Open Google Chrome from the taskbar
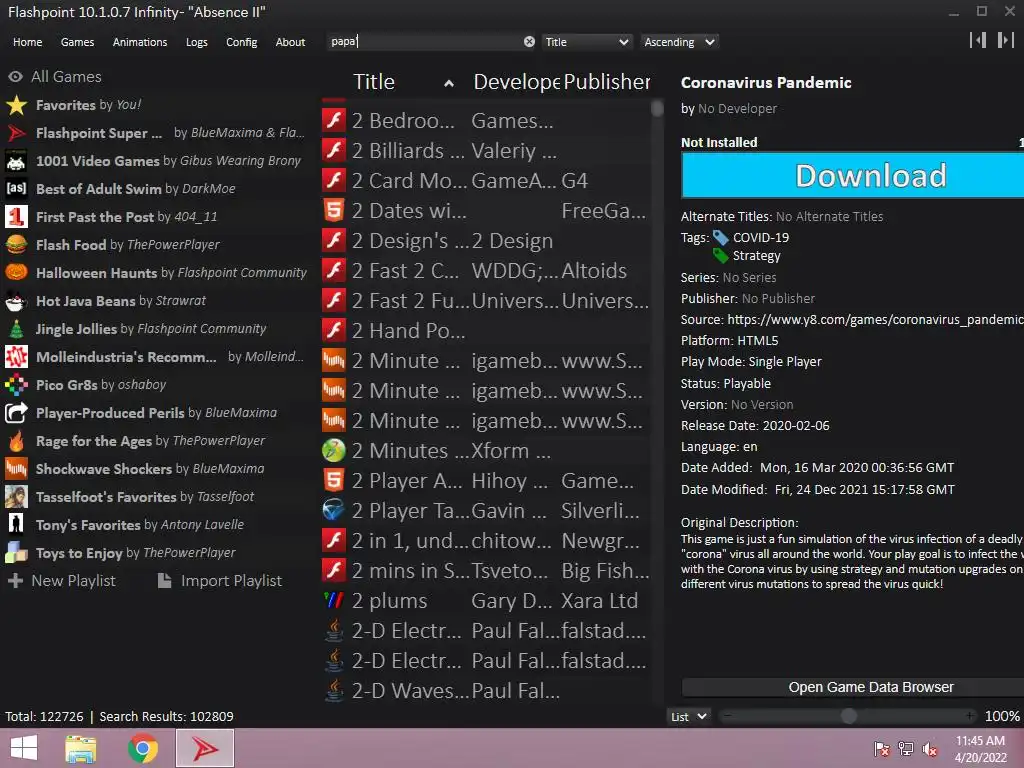Viewport: 1024px width, 768px height. click(142, 748)
